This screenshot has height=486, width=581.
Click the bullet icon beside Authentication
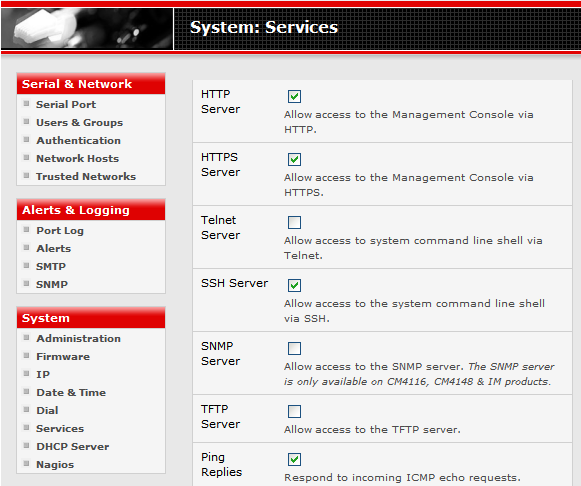pos(26,139)
